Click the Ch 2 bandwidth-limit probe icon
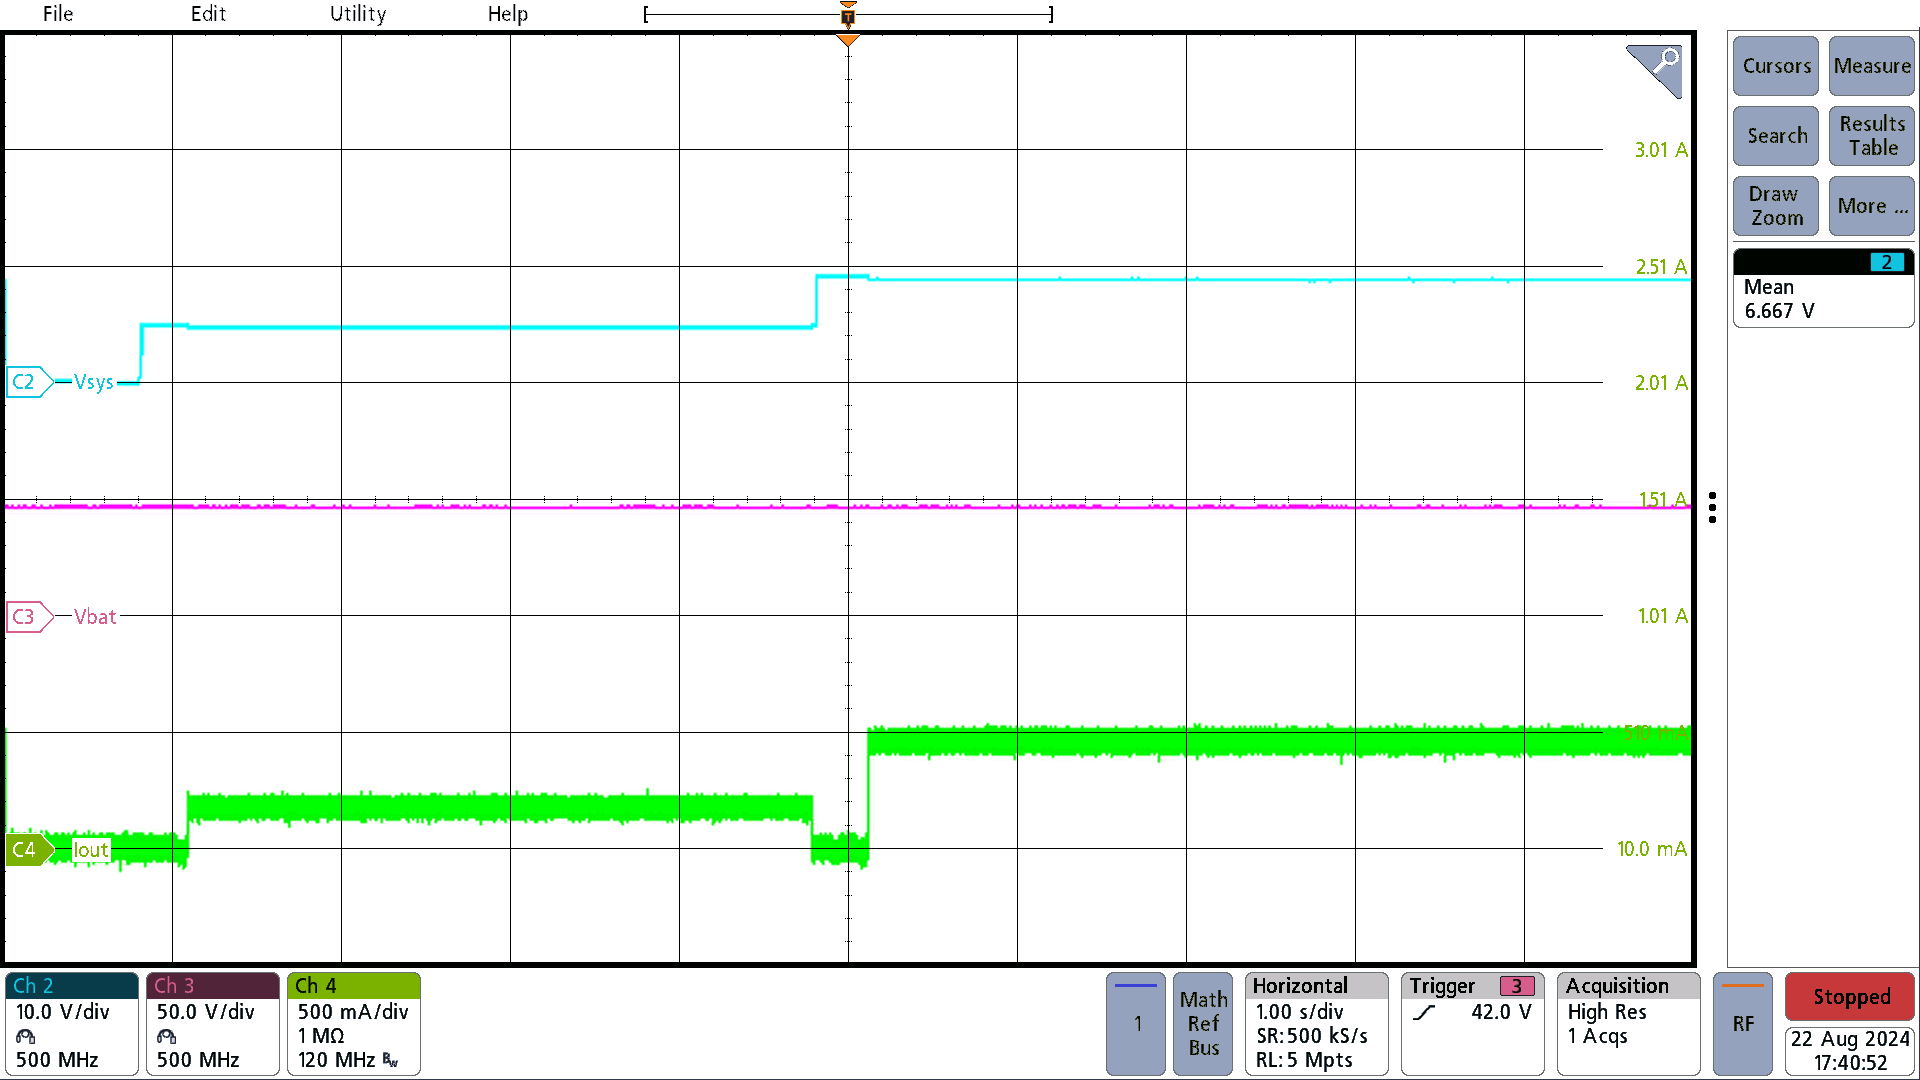 (26, 1036)
